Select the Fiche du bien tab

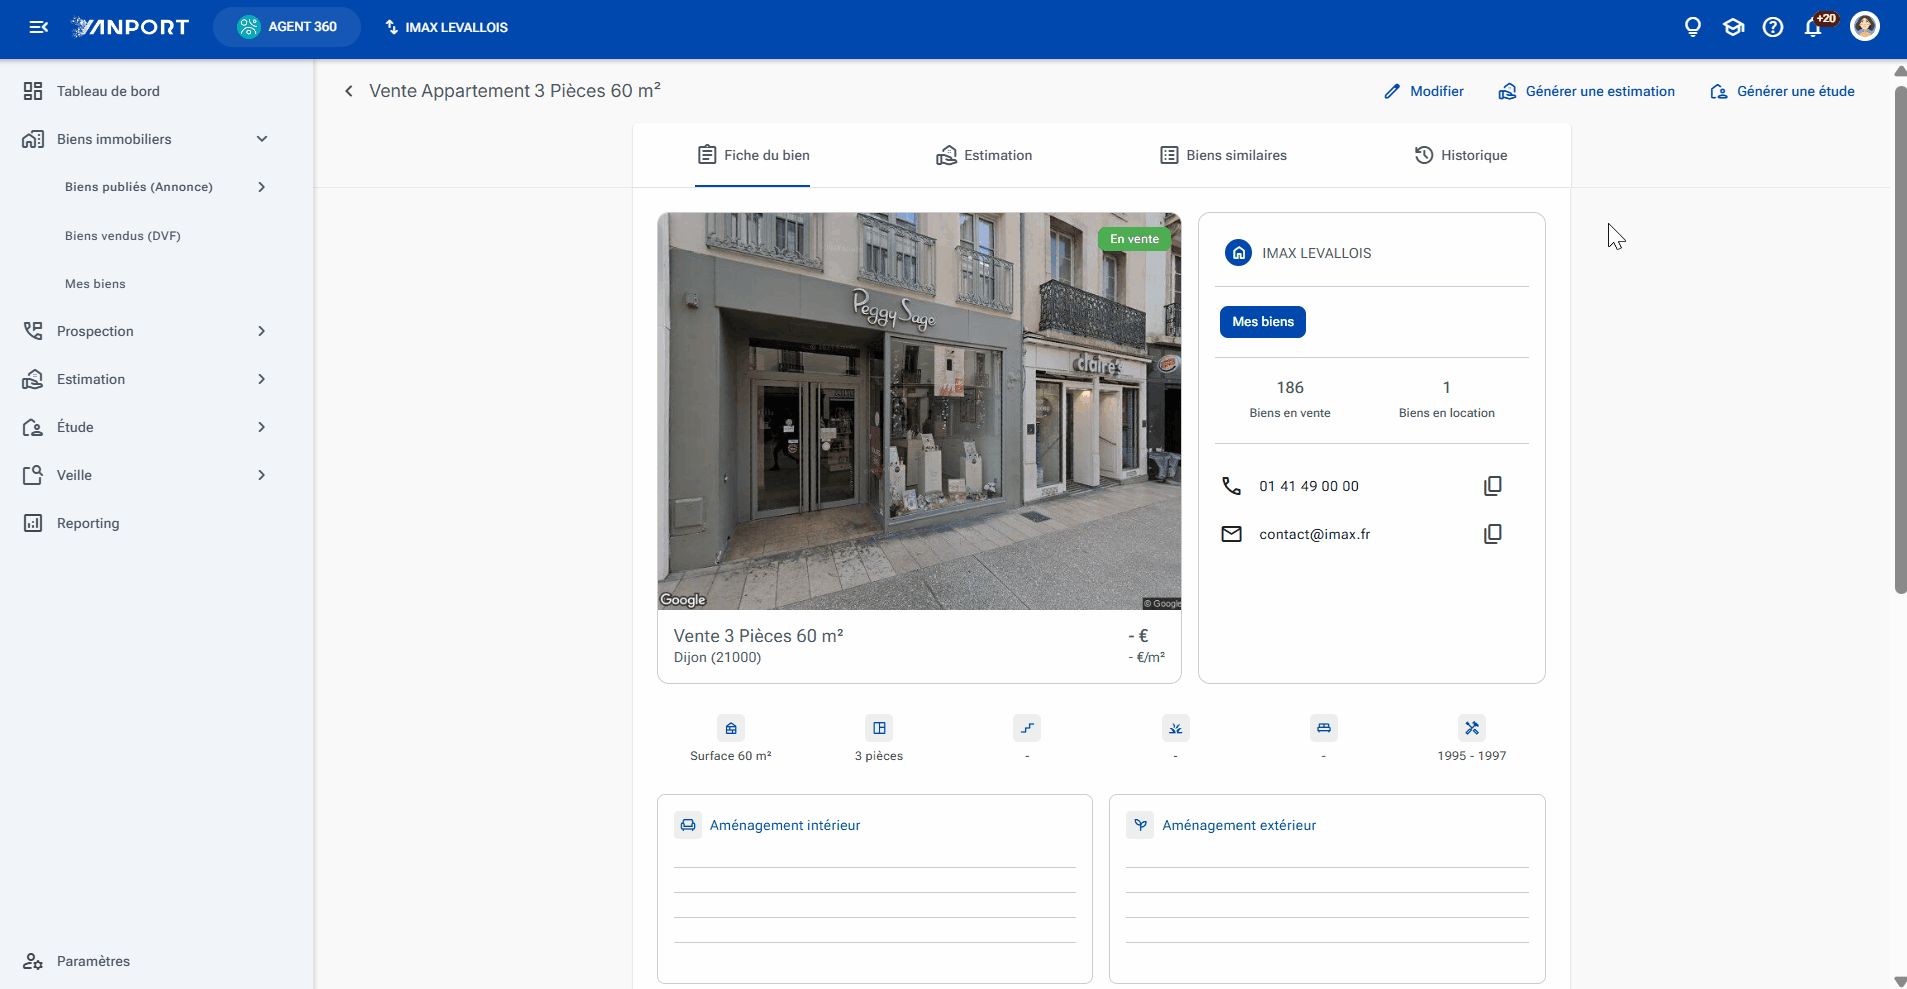pos(753,155)
